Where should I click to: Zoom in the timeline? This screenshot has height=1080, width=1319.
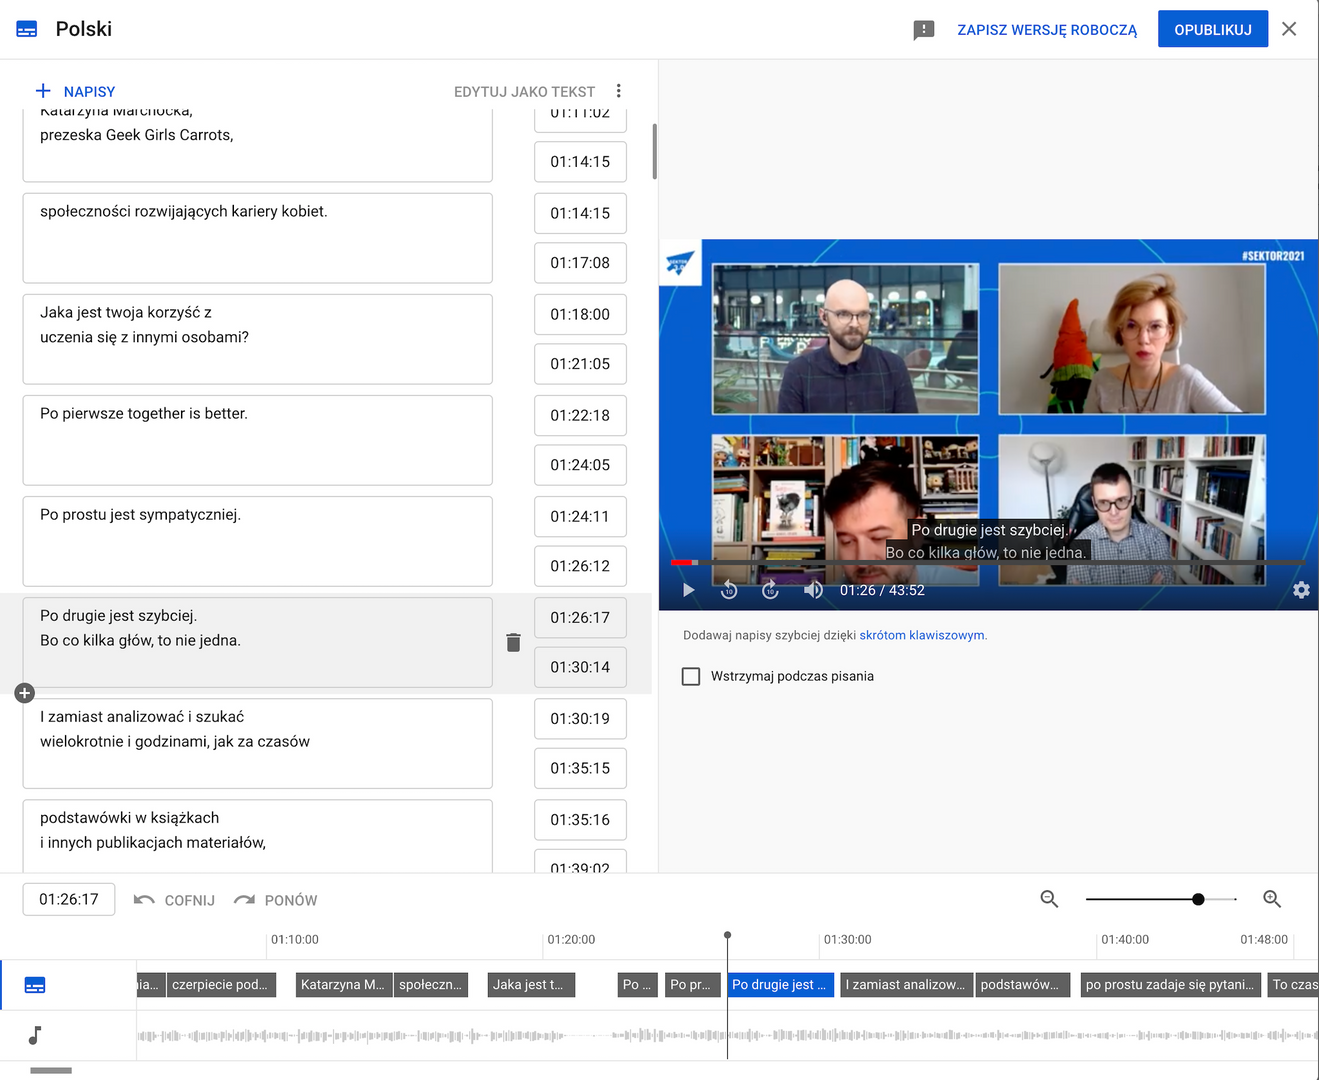coord(1272,899)
